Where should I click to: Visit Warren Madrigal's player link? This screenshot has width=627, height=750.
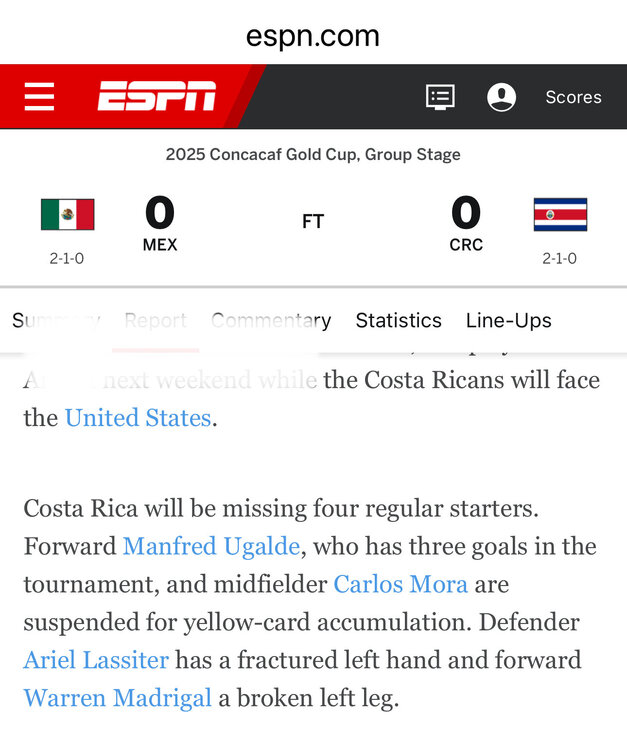[117, 698]
